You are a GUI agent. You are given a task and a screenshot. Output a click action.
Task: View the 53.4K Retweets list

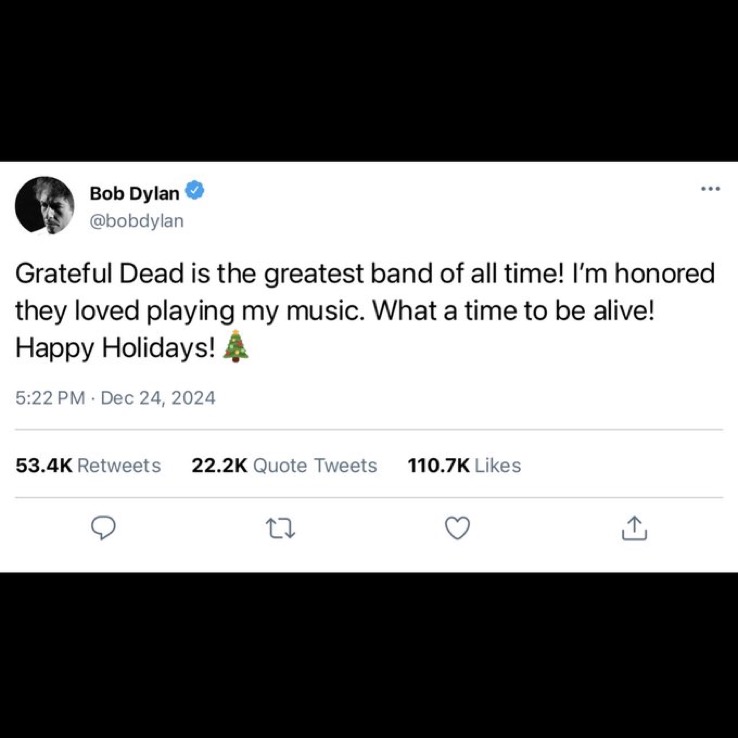(x=88, y=465)
